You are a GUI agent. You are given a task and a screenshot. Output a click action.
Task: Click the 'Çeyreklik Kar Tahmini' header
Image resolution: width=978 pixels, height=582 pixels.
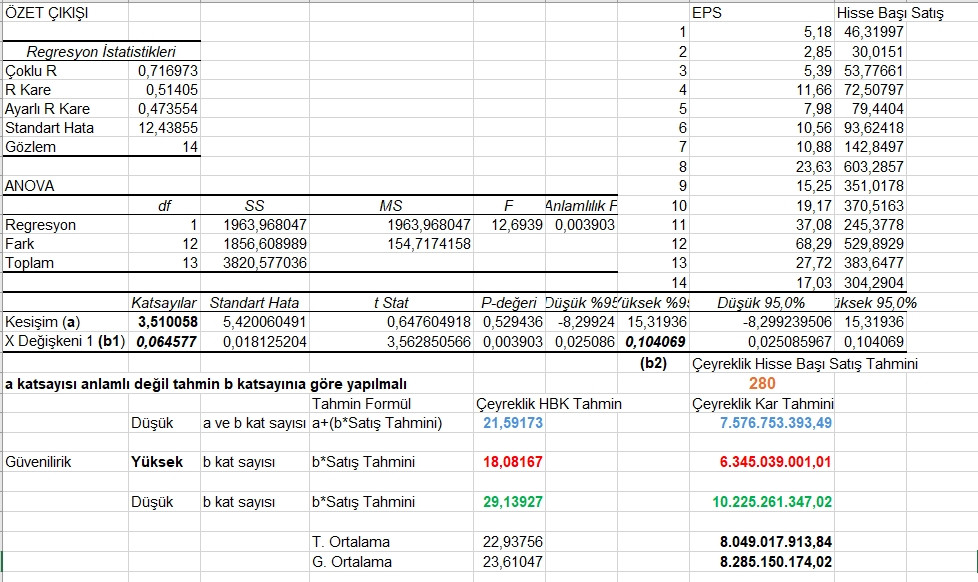coord(762,404)
